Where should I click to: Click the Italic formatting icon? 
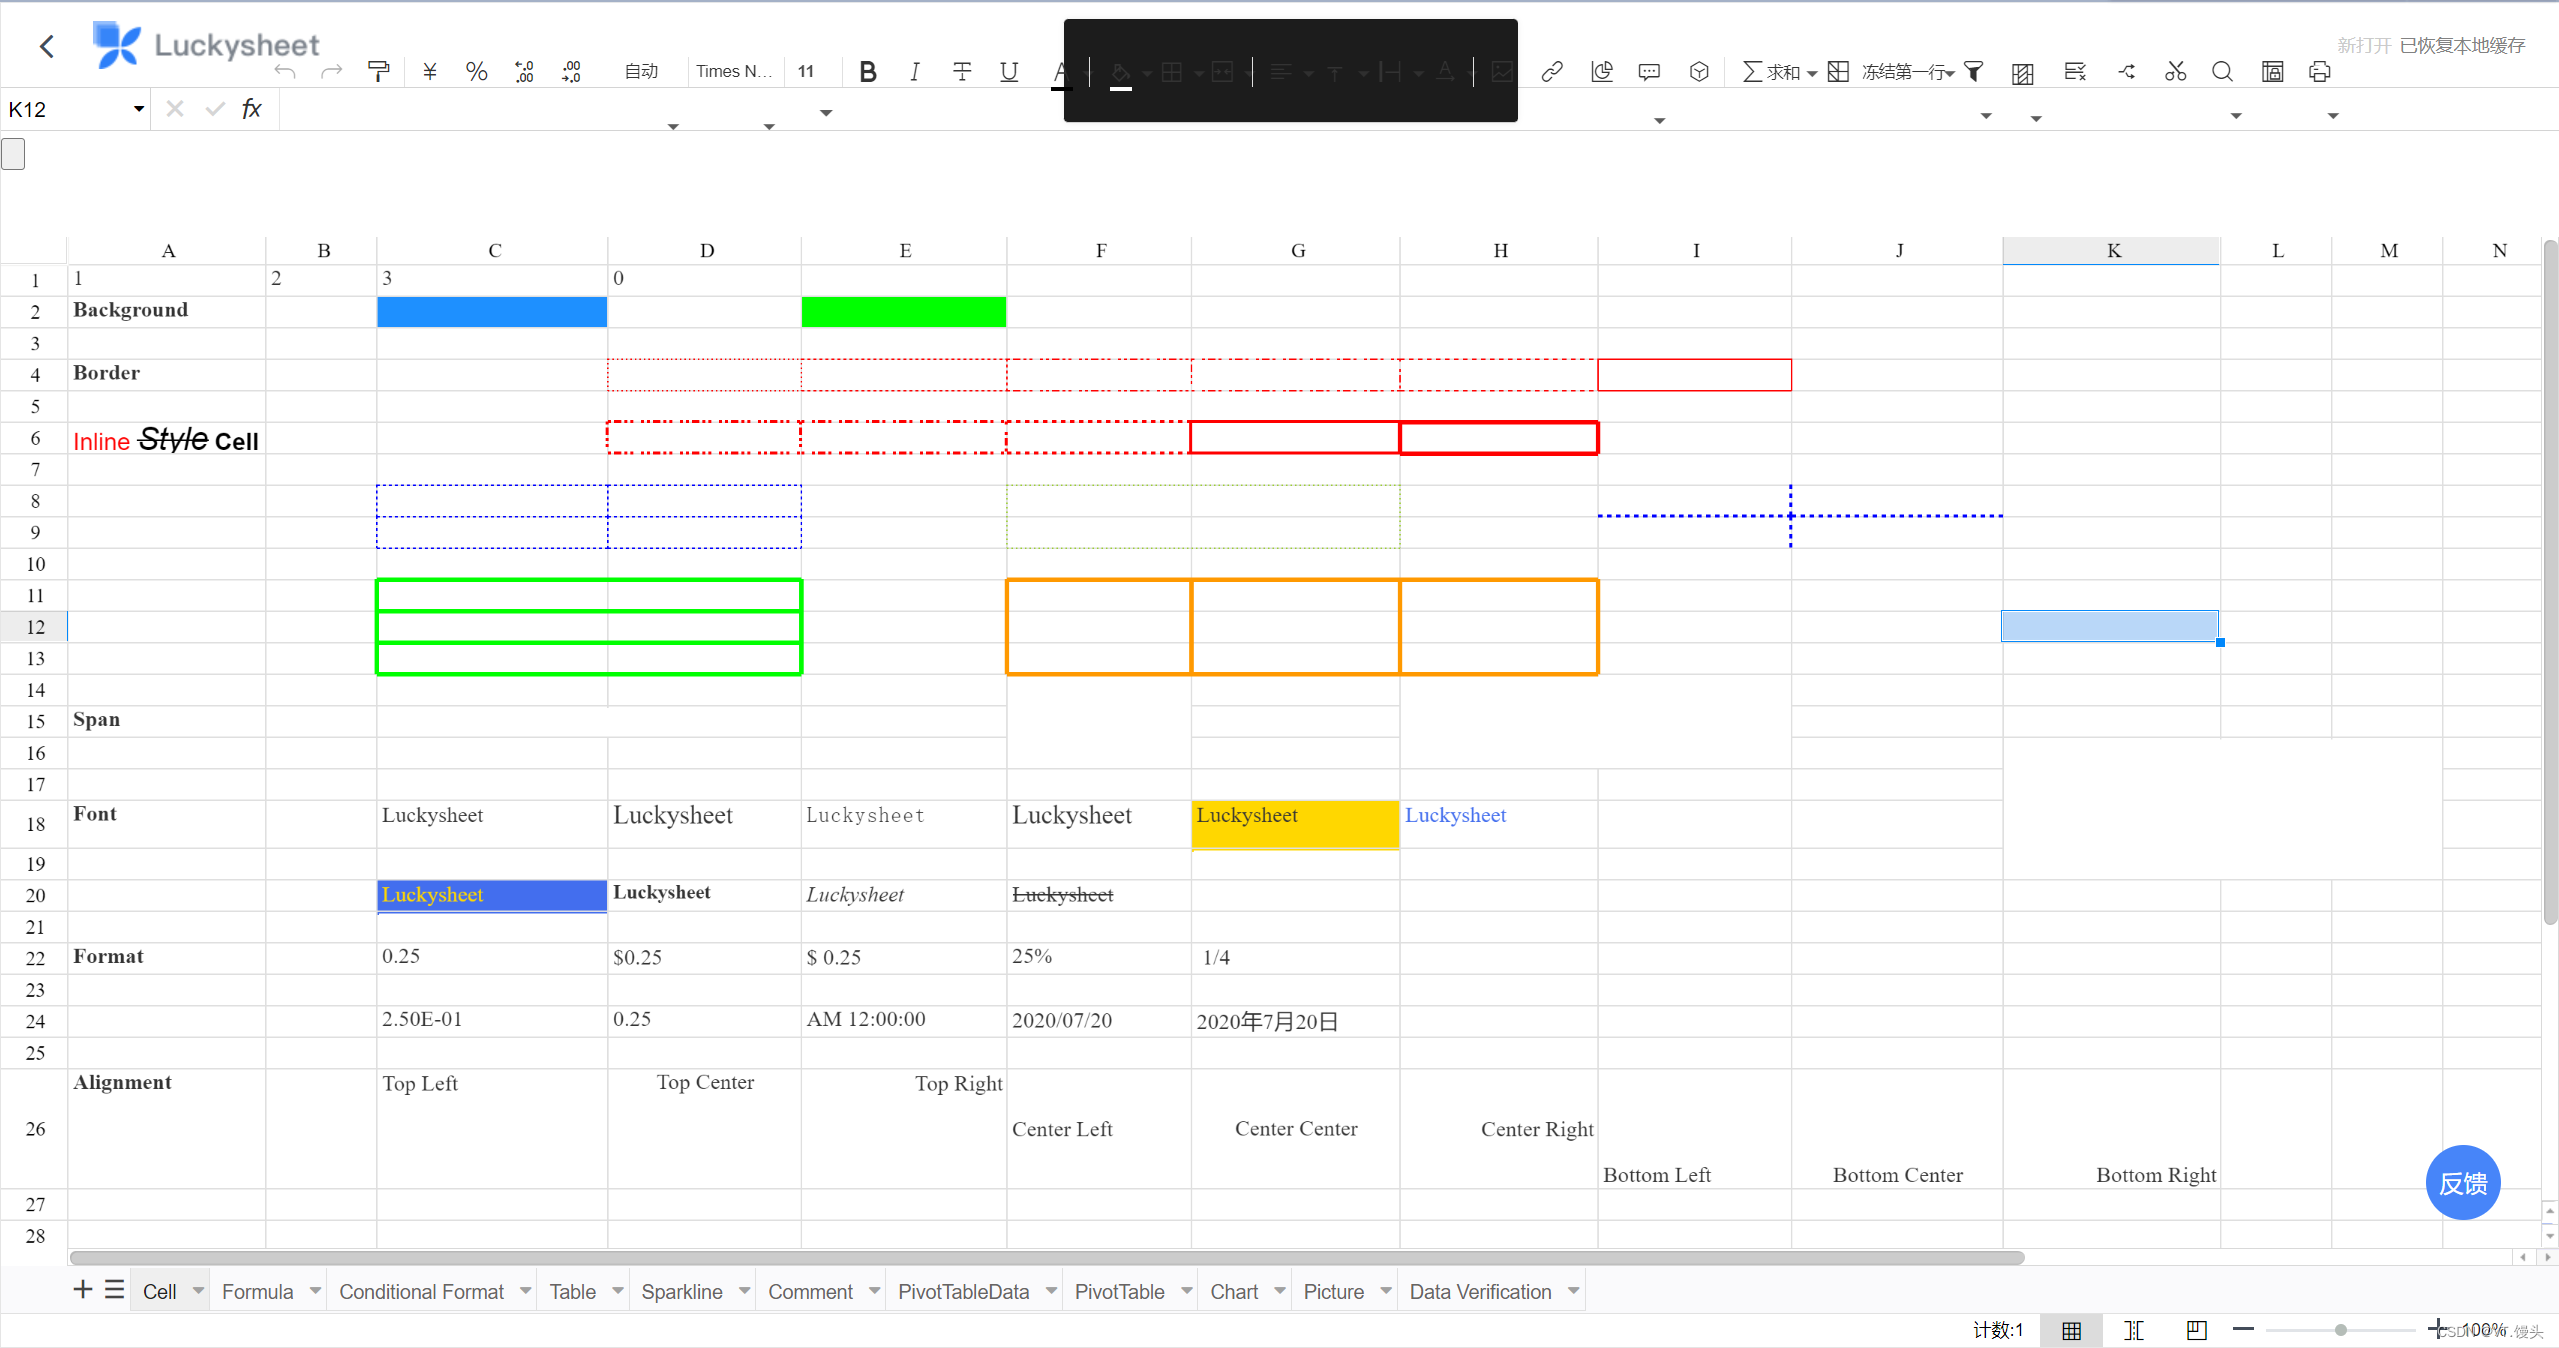916,71
